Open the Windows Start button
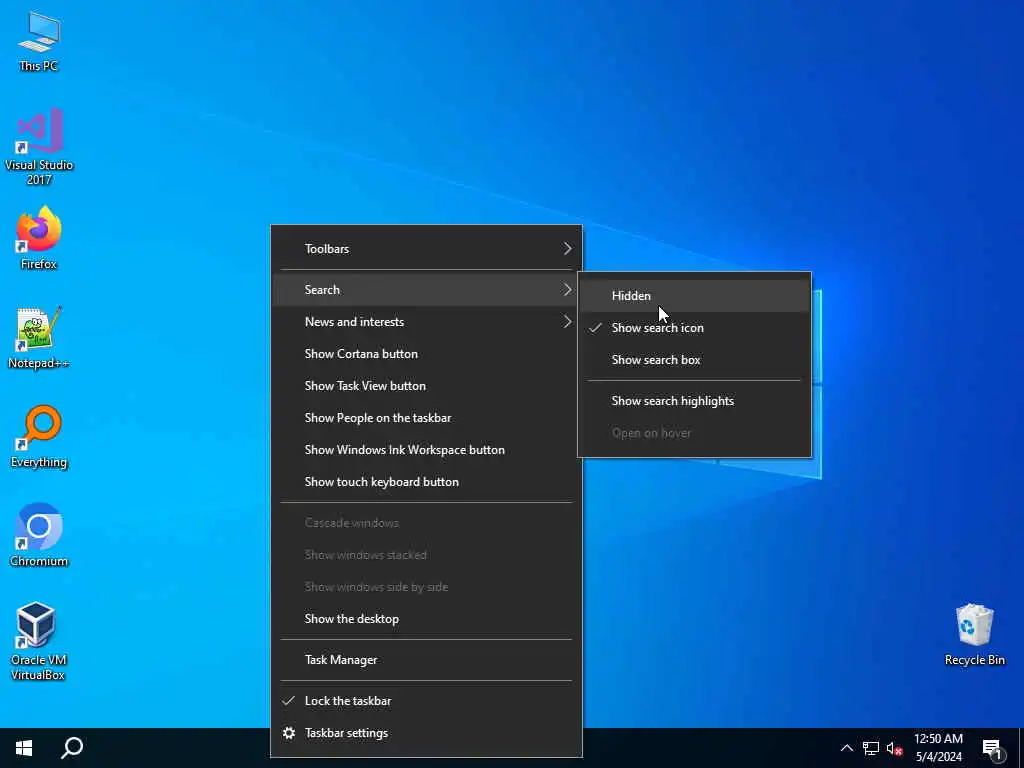The height and width of the screenshot is (768, 1024). [x=24, y=748]
